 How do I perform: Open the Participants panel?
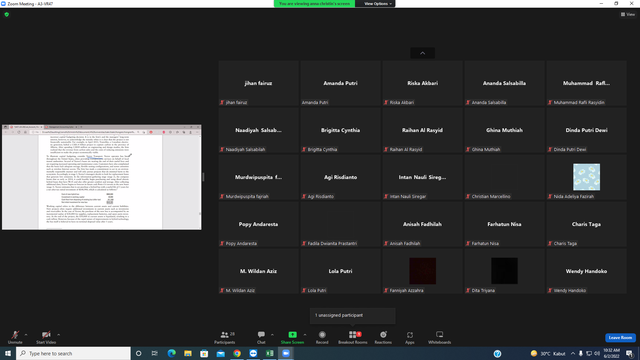click(225, 337)
